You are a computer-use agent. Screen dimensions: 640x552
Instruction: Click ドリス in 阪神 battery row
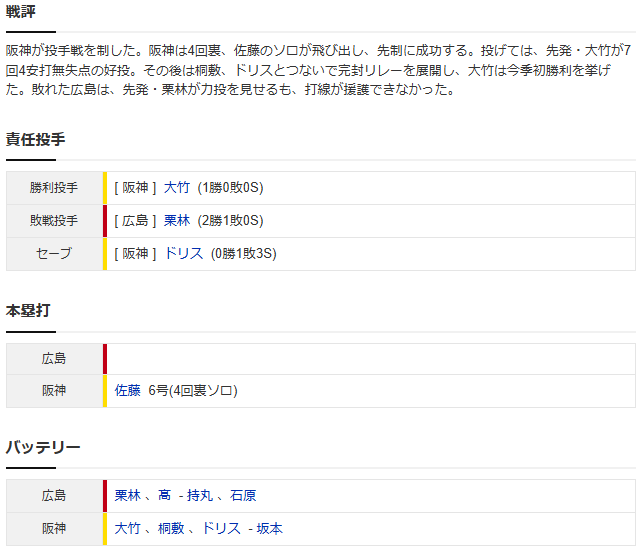[221, 529]
